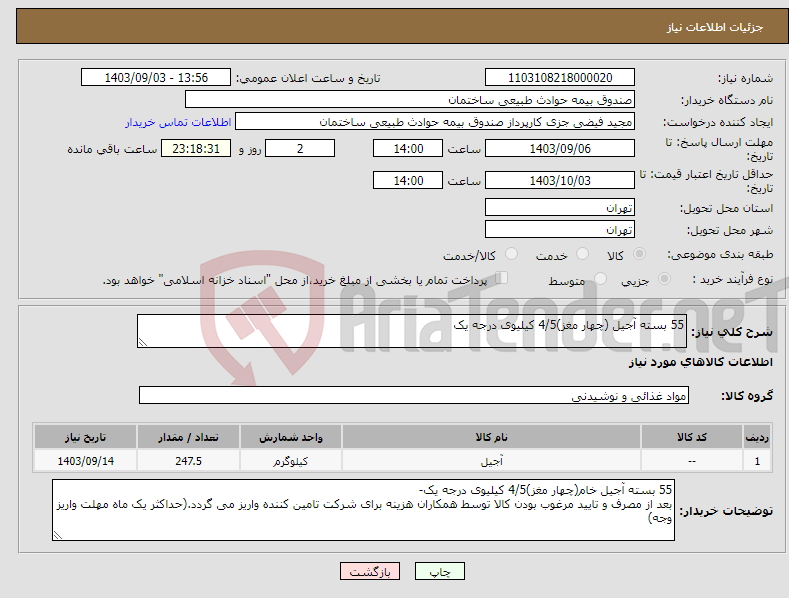Click the تعداد / مقدار column header
The height and width of the screenshot is (598, 789).
(188, 437)
